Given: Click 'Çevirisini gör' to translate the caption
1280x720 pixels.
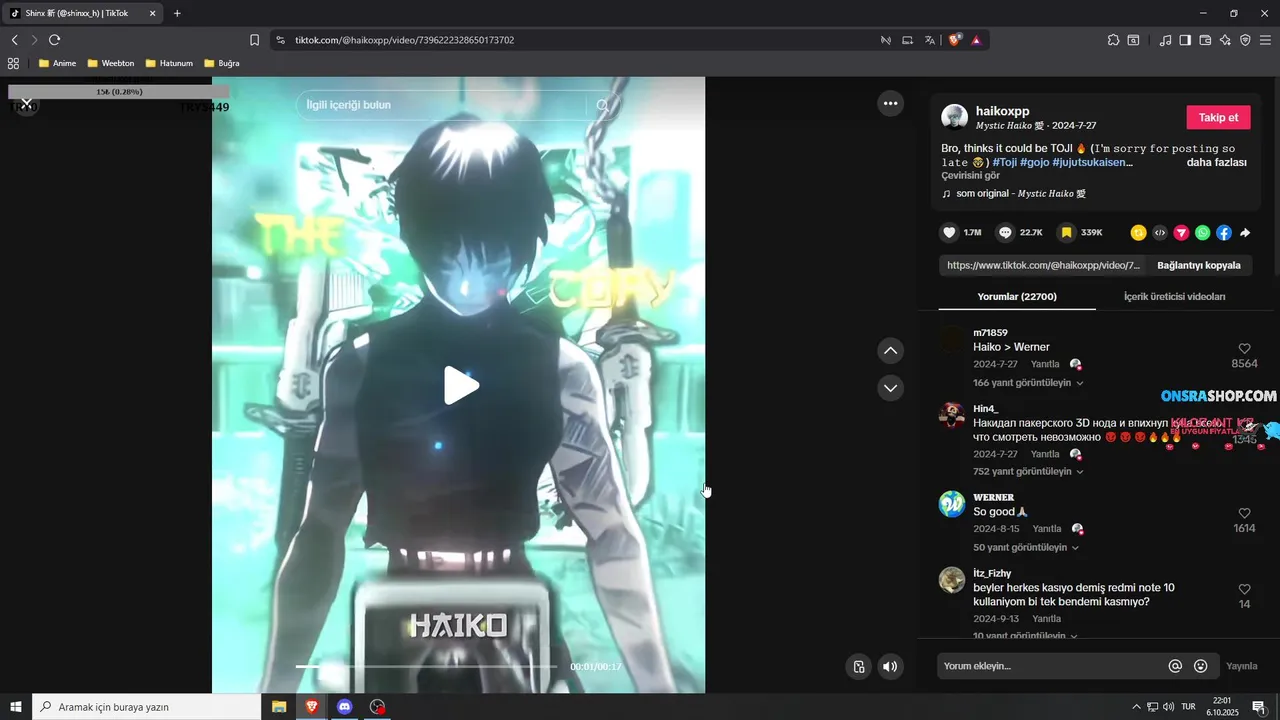Looking at the screenshot, I should point(970,176).
